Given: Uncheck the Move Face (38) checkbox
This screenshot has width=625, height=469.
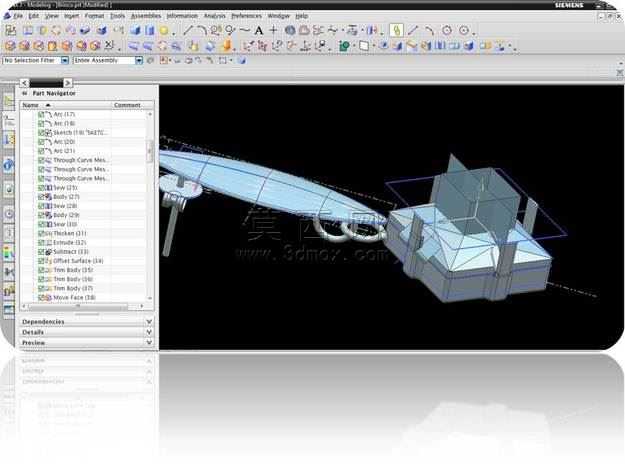Looking at the screenshot, I should click(x=41, y=297).
